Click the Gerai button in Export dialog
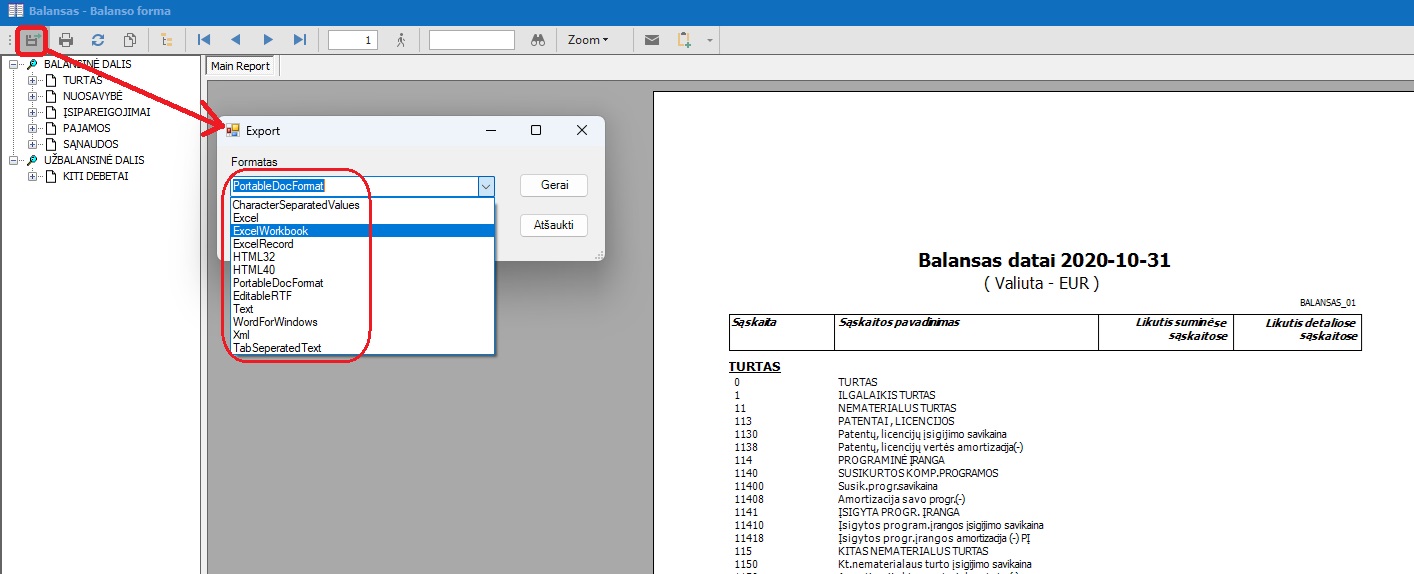The image size is (1414, 574). (x=553, y=186)
